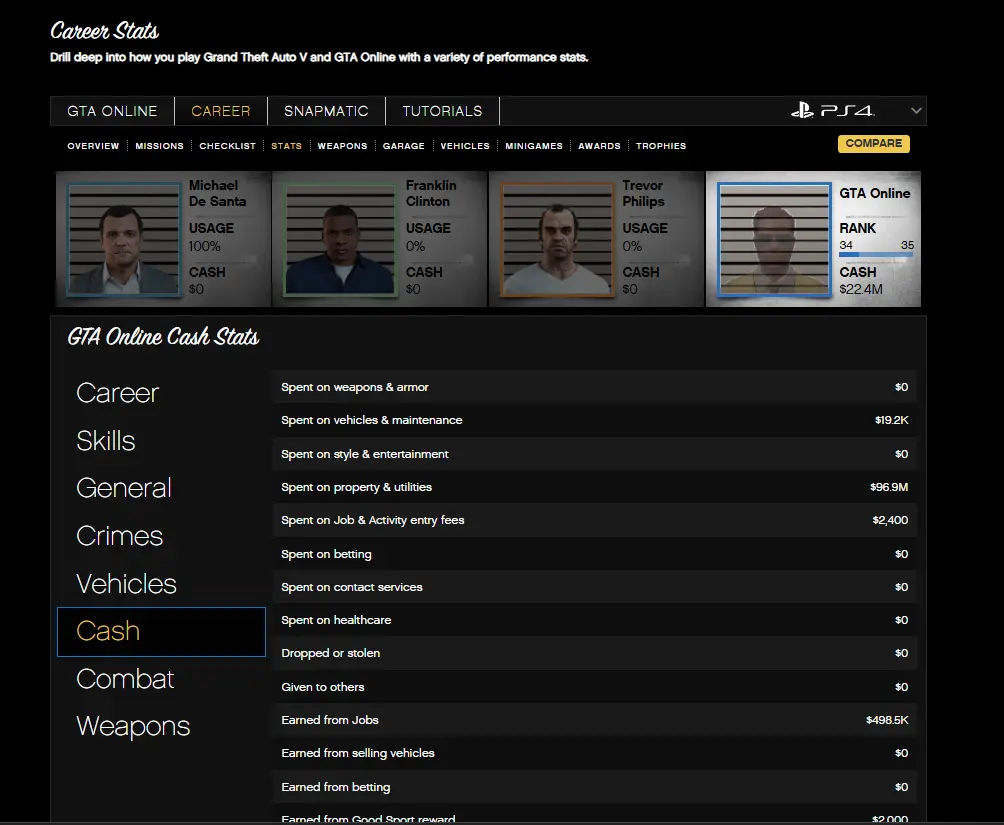Open the TUTORIALS tab
This screenshot has width=1004, height=825.
442,111
